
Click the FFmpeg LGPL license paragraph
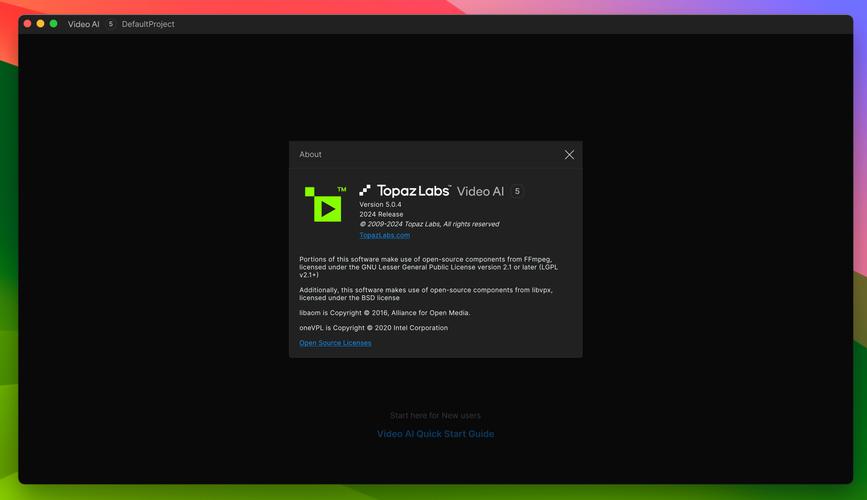[429, 267]
